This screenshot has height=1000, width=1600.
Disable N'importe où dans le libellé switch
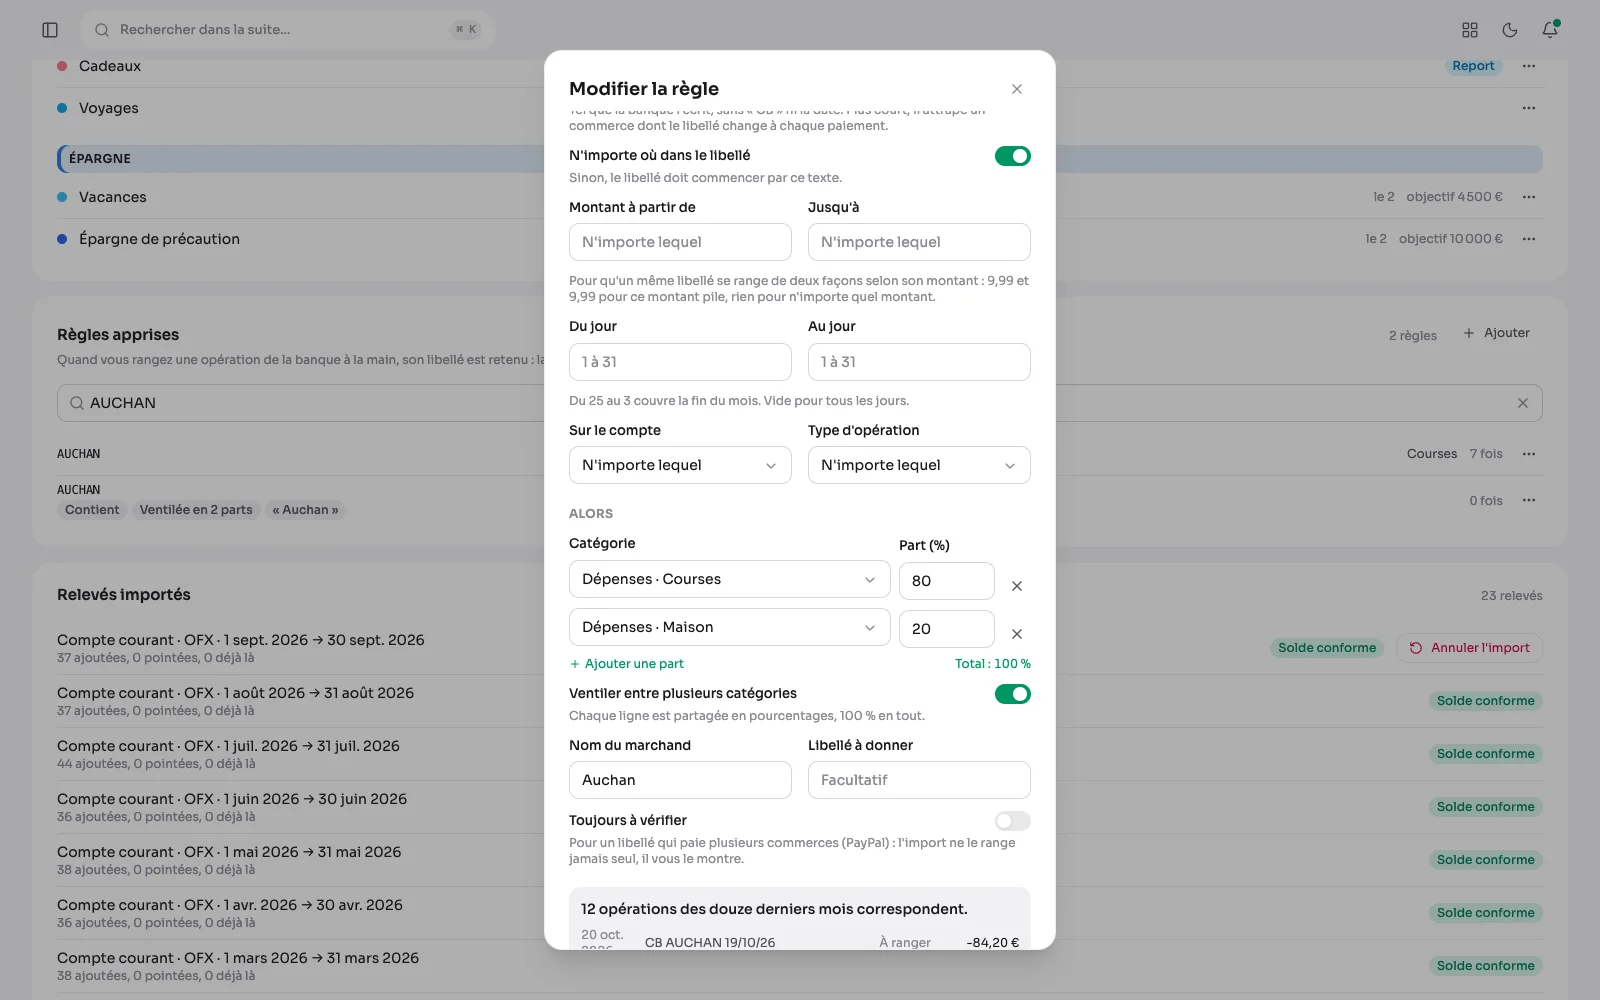click(x=1012, y=156)
